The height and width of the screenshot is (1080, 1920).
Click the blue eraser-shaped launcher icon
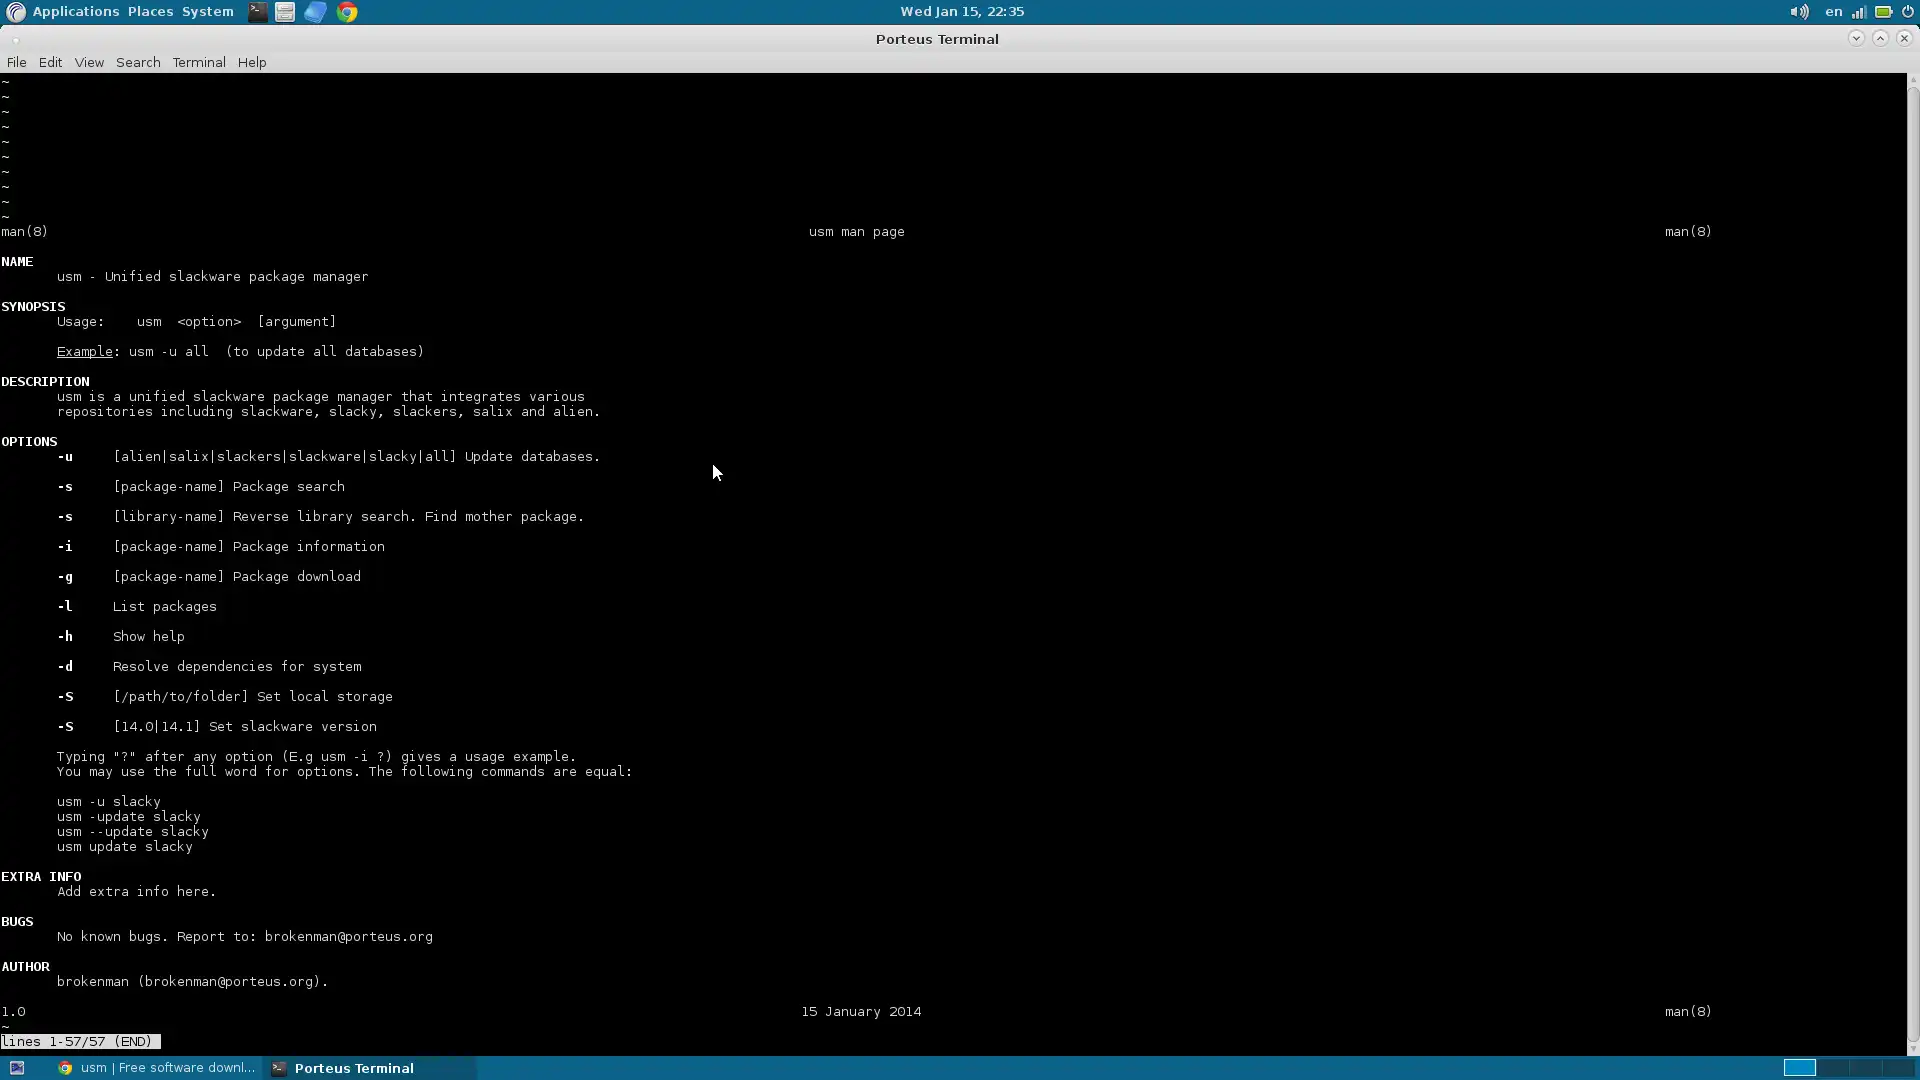(315, 12)
